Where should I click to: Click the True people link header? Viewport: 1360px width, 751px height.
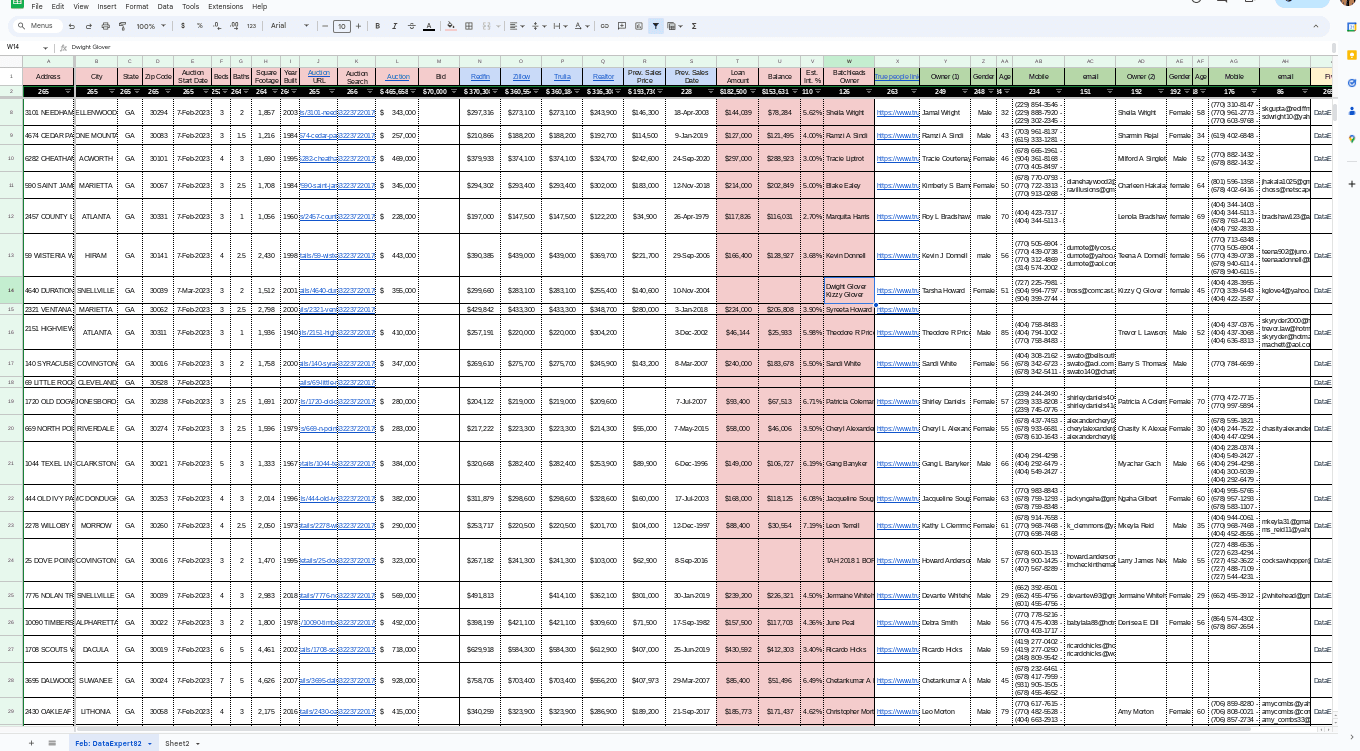(x=897, y=76)
